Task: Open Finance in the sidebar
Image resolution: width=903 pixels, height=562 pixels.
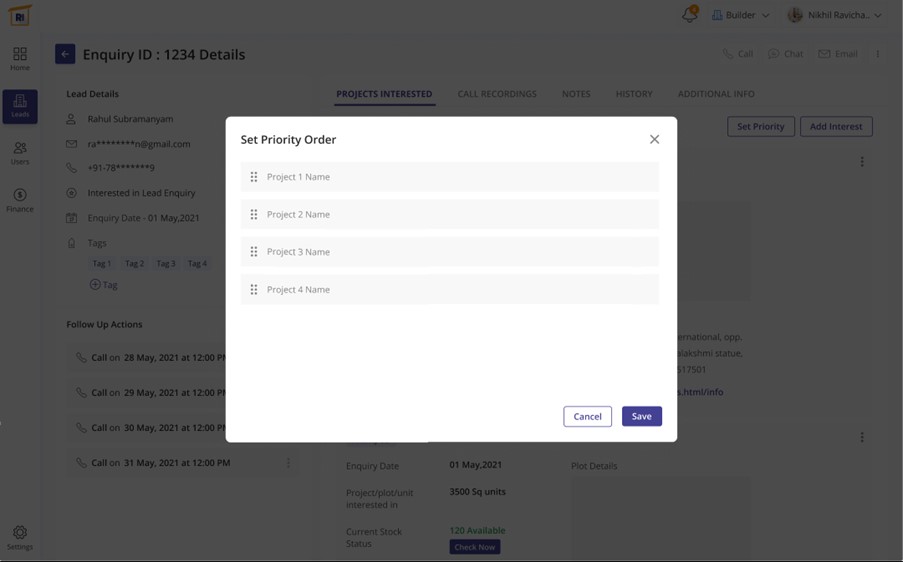Action: point(20,200)
